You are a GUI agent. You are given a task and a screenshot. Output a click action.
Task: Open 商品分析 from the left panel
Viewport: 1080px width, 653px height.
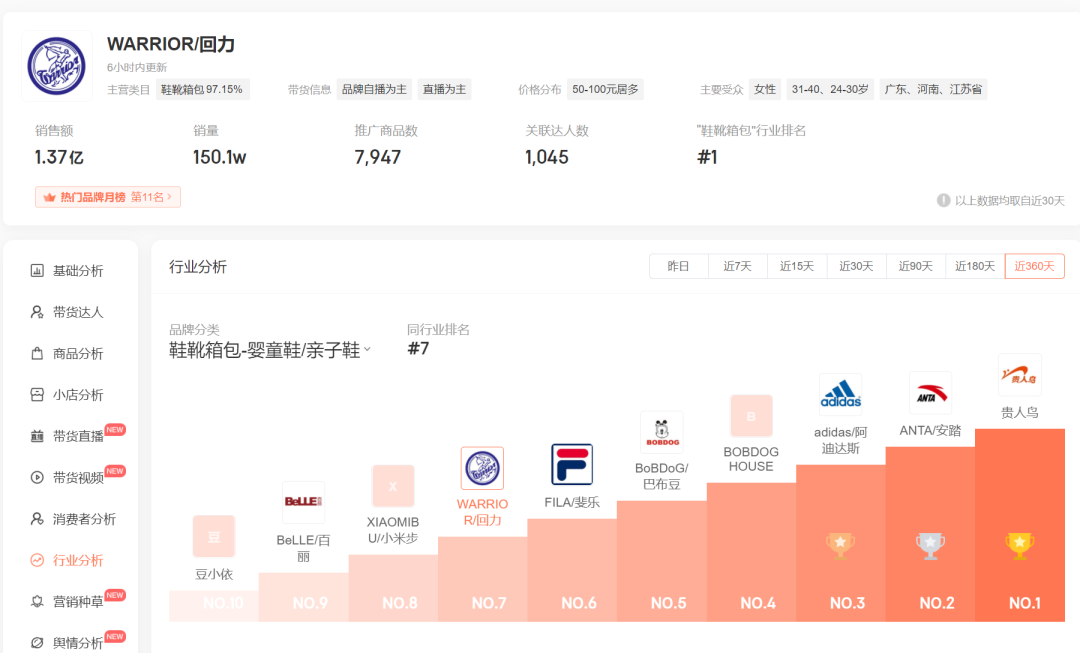(x=77, y=353)
